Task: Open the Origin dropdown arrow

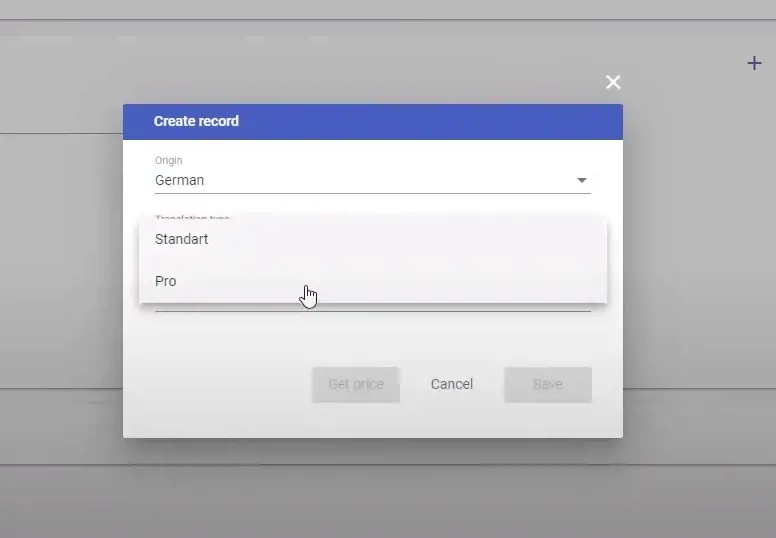Action: click(x=582, y=181)
